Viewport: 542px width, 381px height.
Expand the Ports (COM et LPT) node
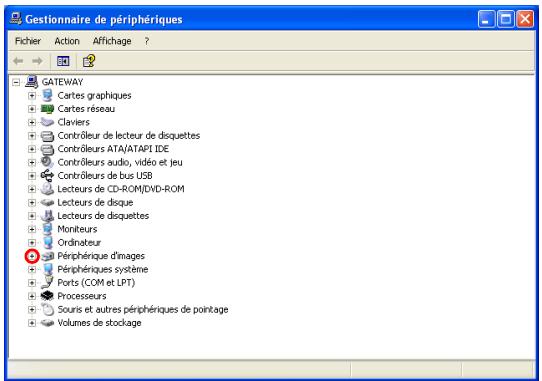(32, 283)
